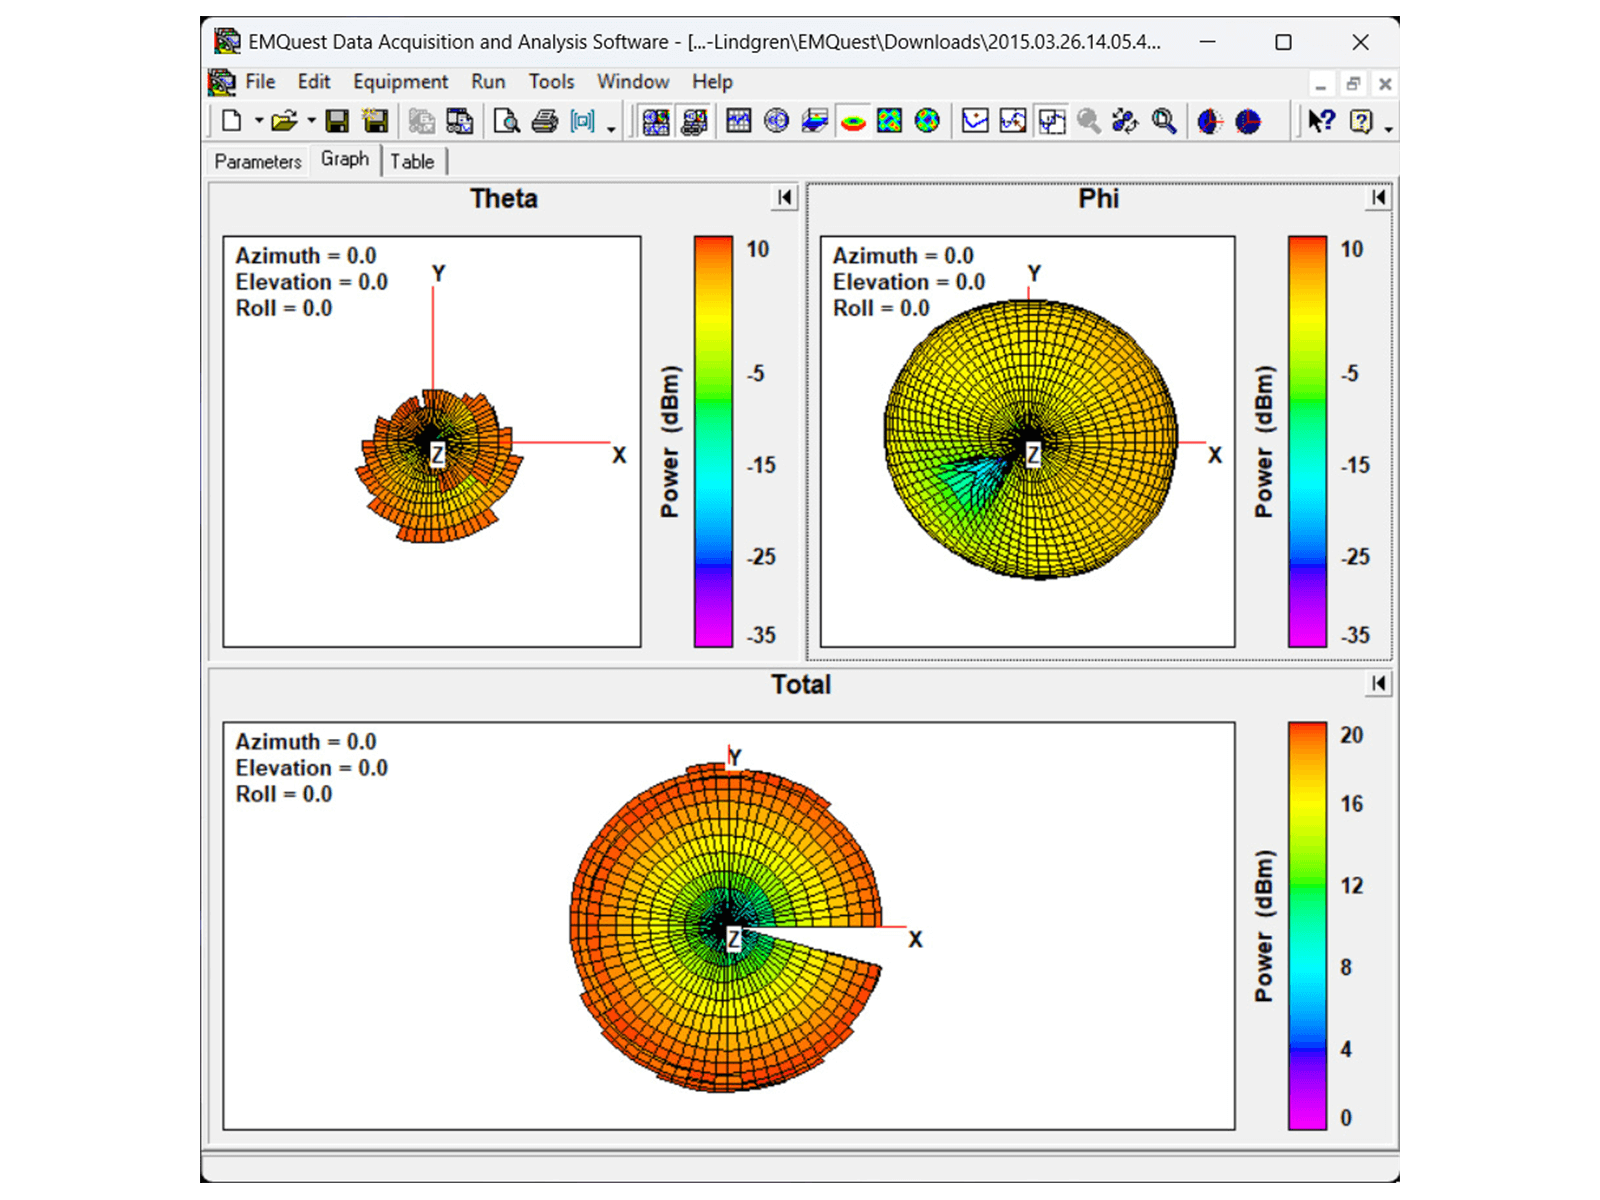Open toolbar options arrow at far right
The width and height of the screenshot is (1600, 1200).
point(1388,128)
